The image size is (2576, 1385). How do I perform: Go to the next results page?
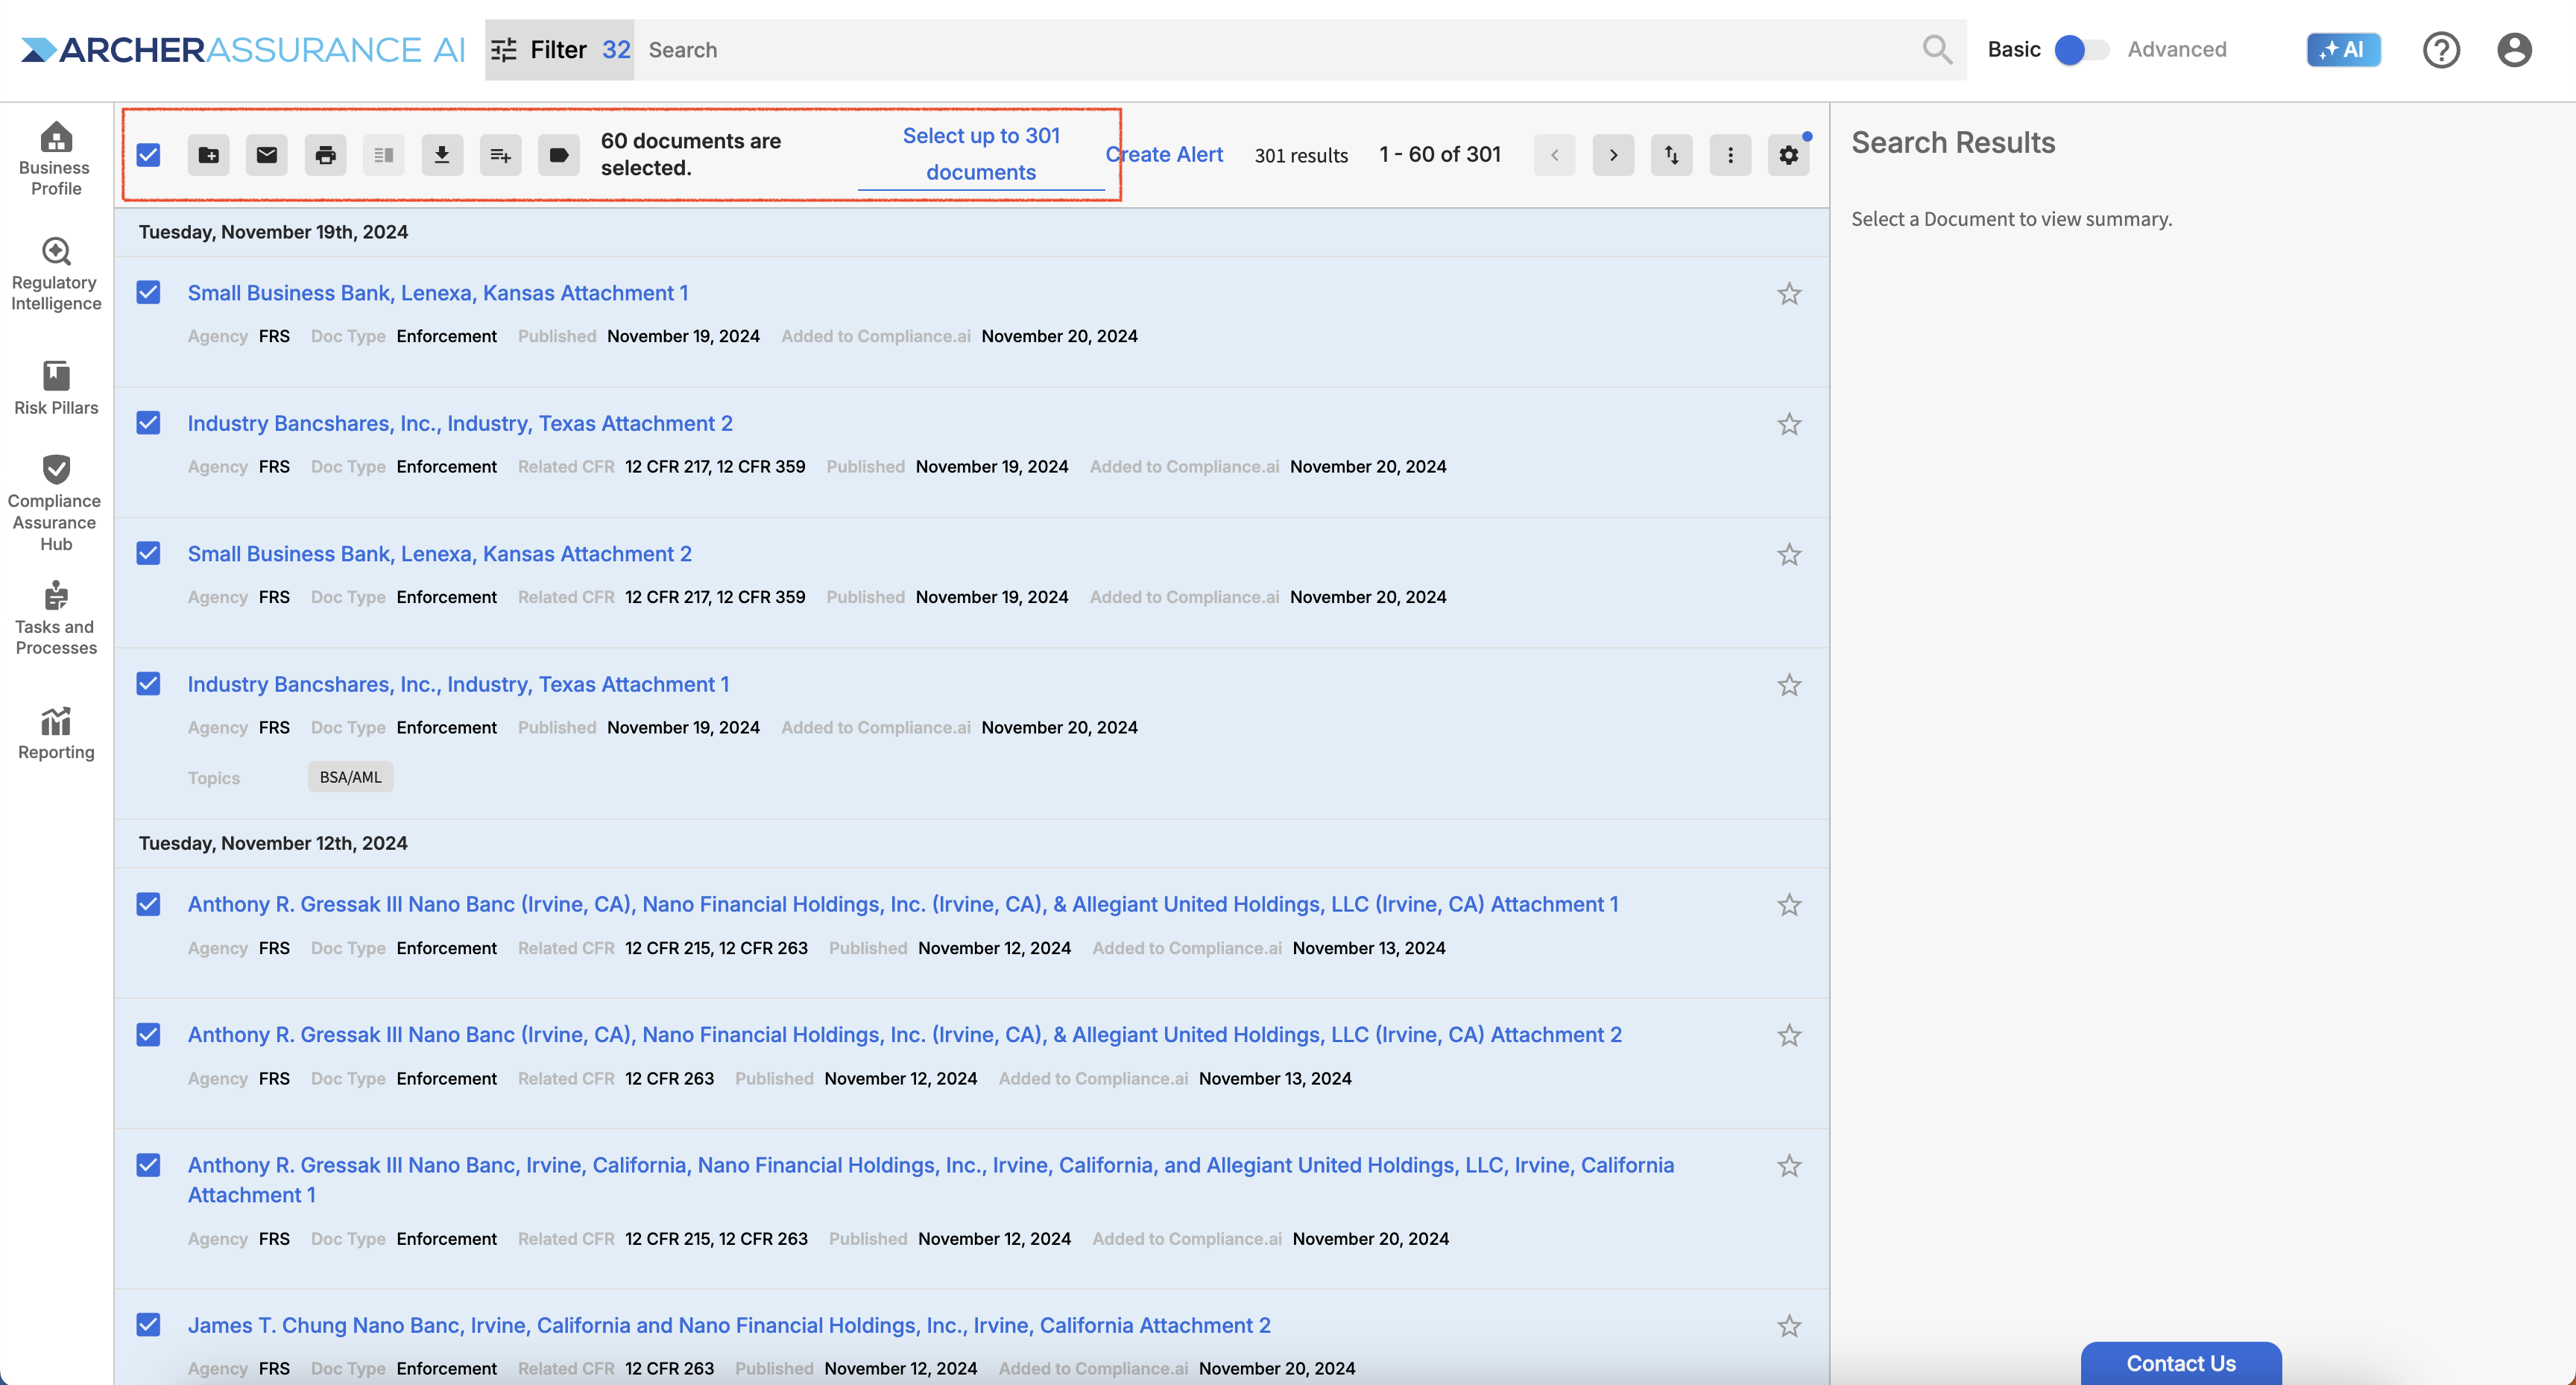coord(1612,155)
